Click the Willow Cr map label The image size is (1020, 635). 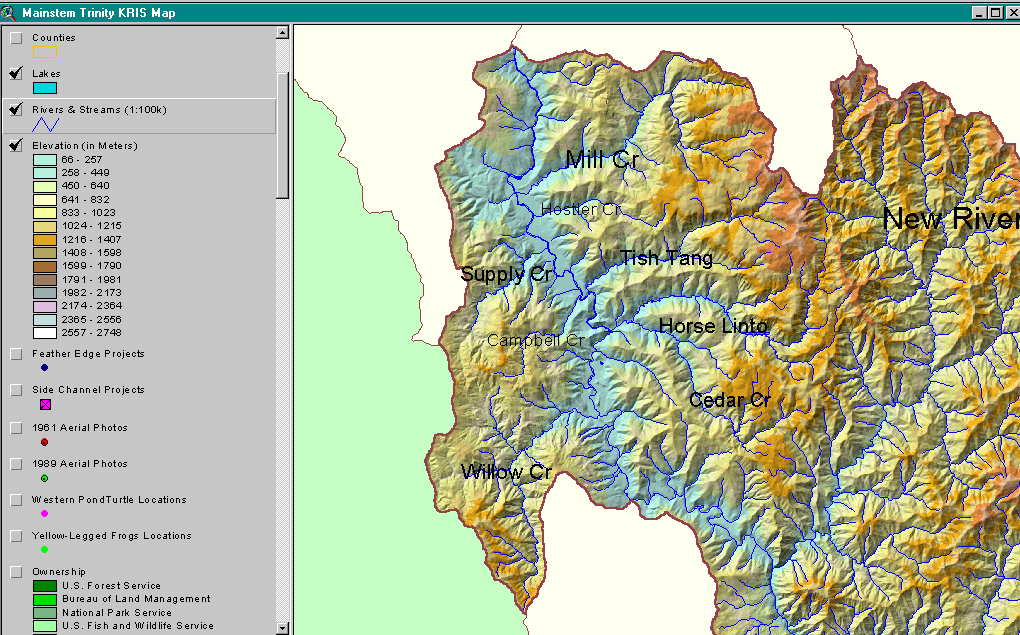[x=506, y=472]
